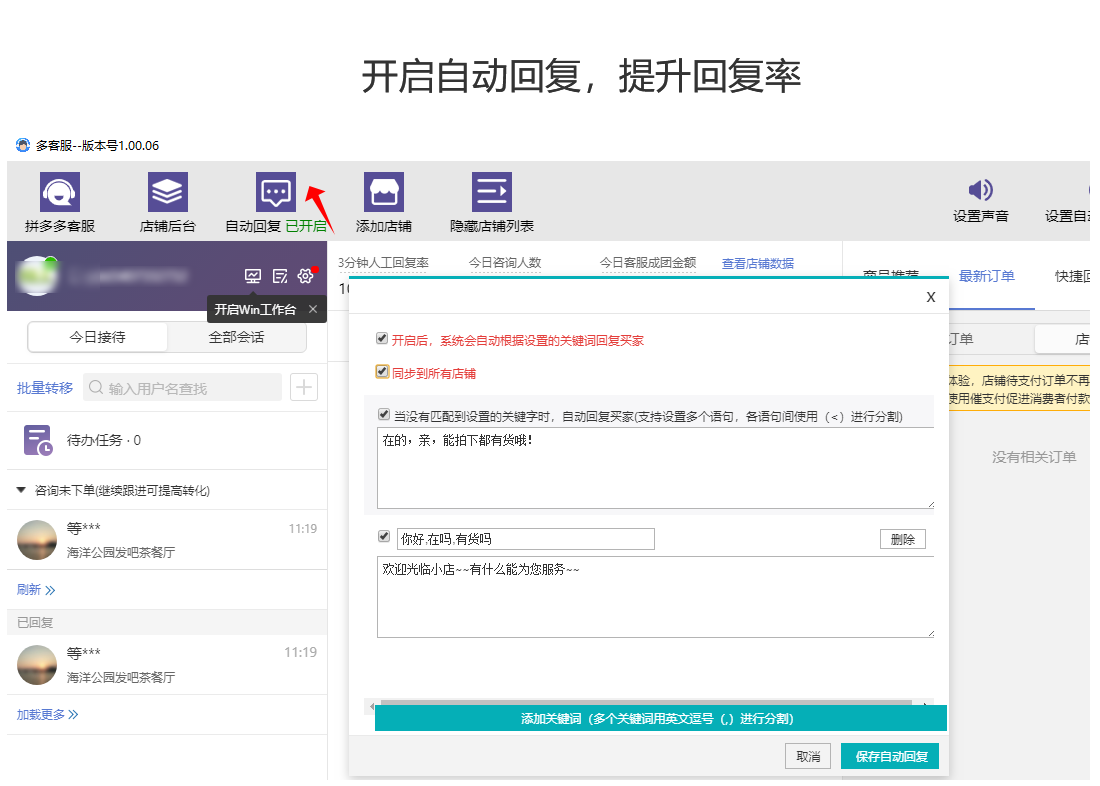Click the plus icon beside user search

coord(304,388)
